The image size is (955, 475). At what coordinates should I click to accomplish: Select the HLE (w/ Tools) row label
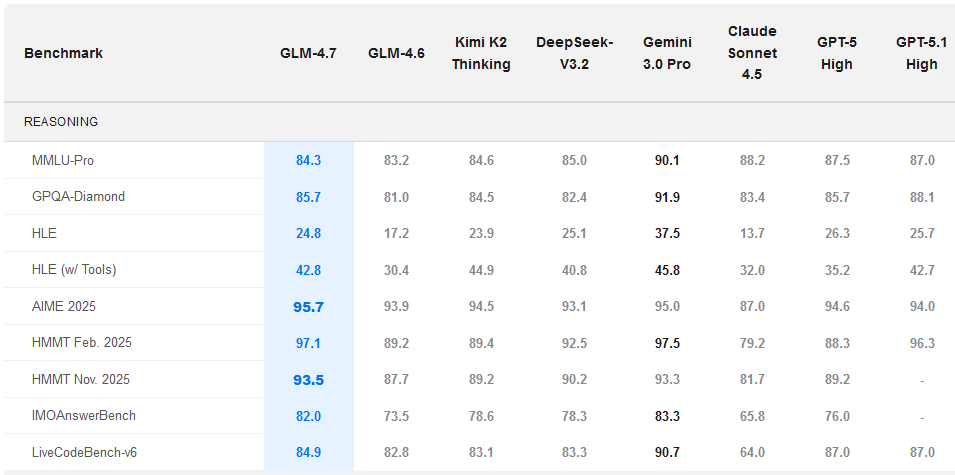(x=74, y=270)
